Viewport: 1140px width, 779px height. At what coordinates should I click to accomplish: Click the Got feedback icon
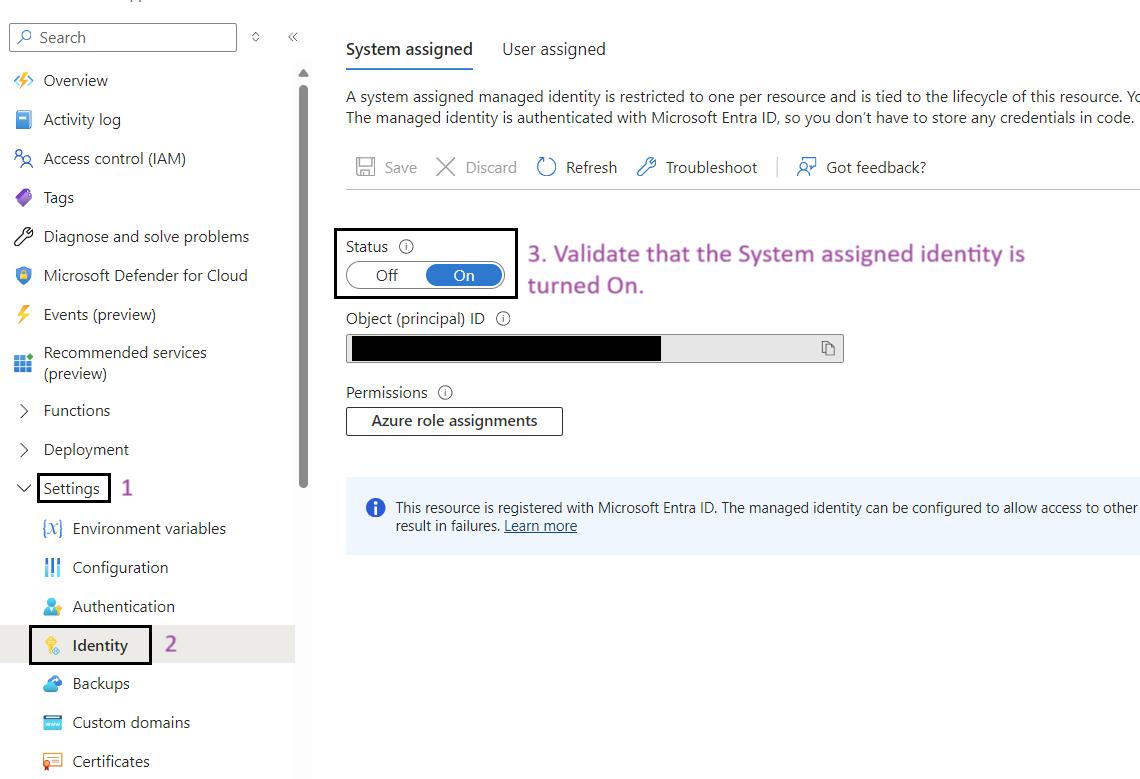click(806, 167)
